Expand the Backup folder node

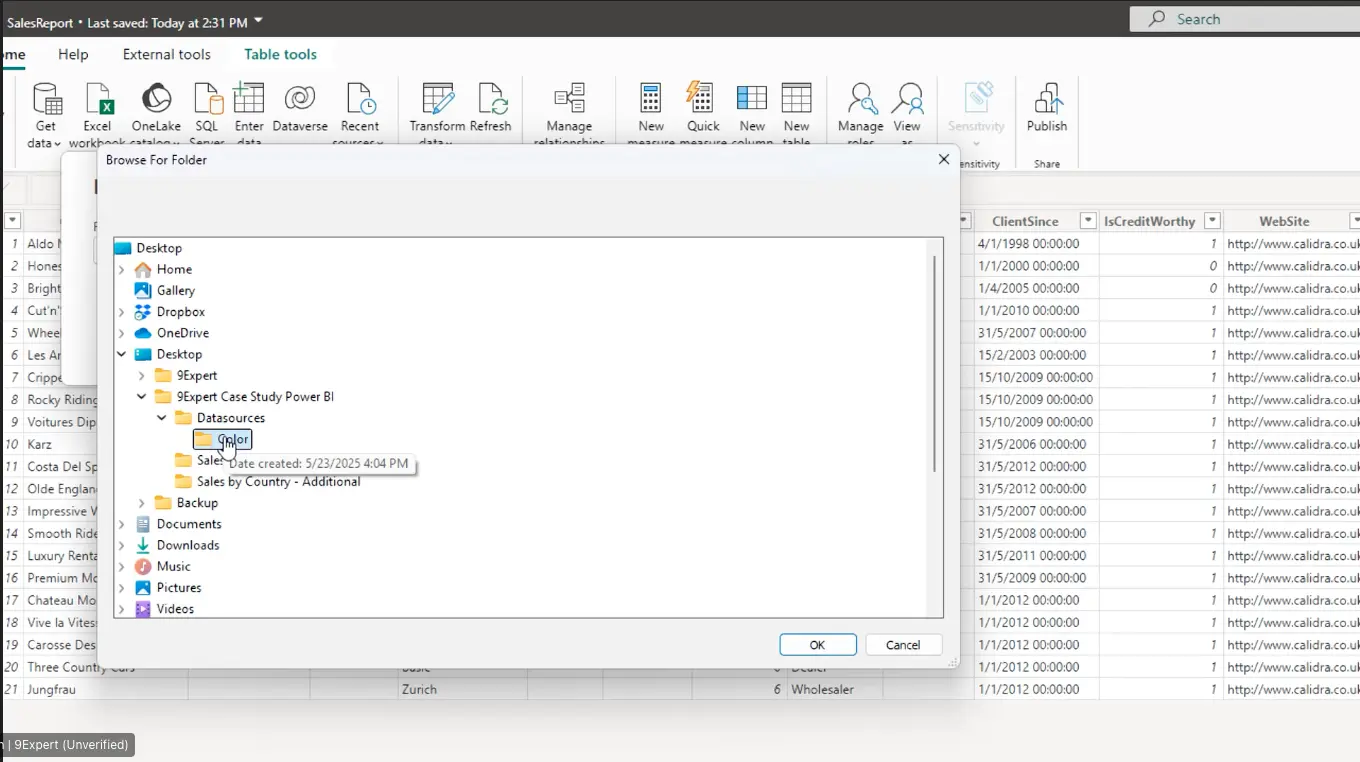(x=142, y=502)
